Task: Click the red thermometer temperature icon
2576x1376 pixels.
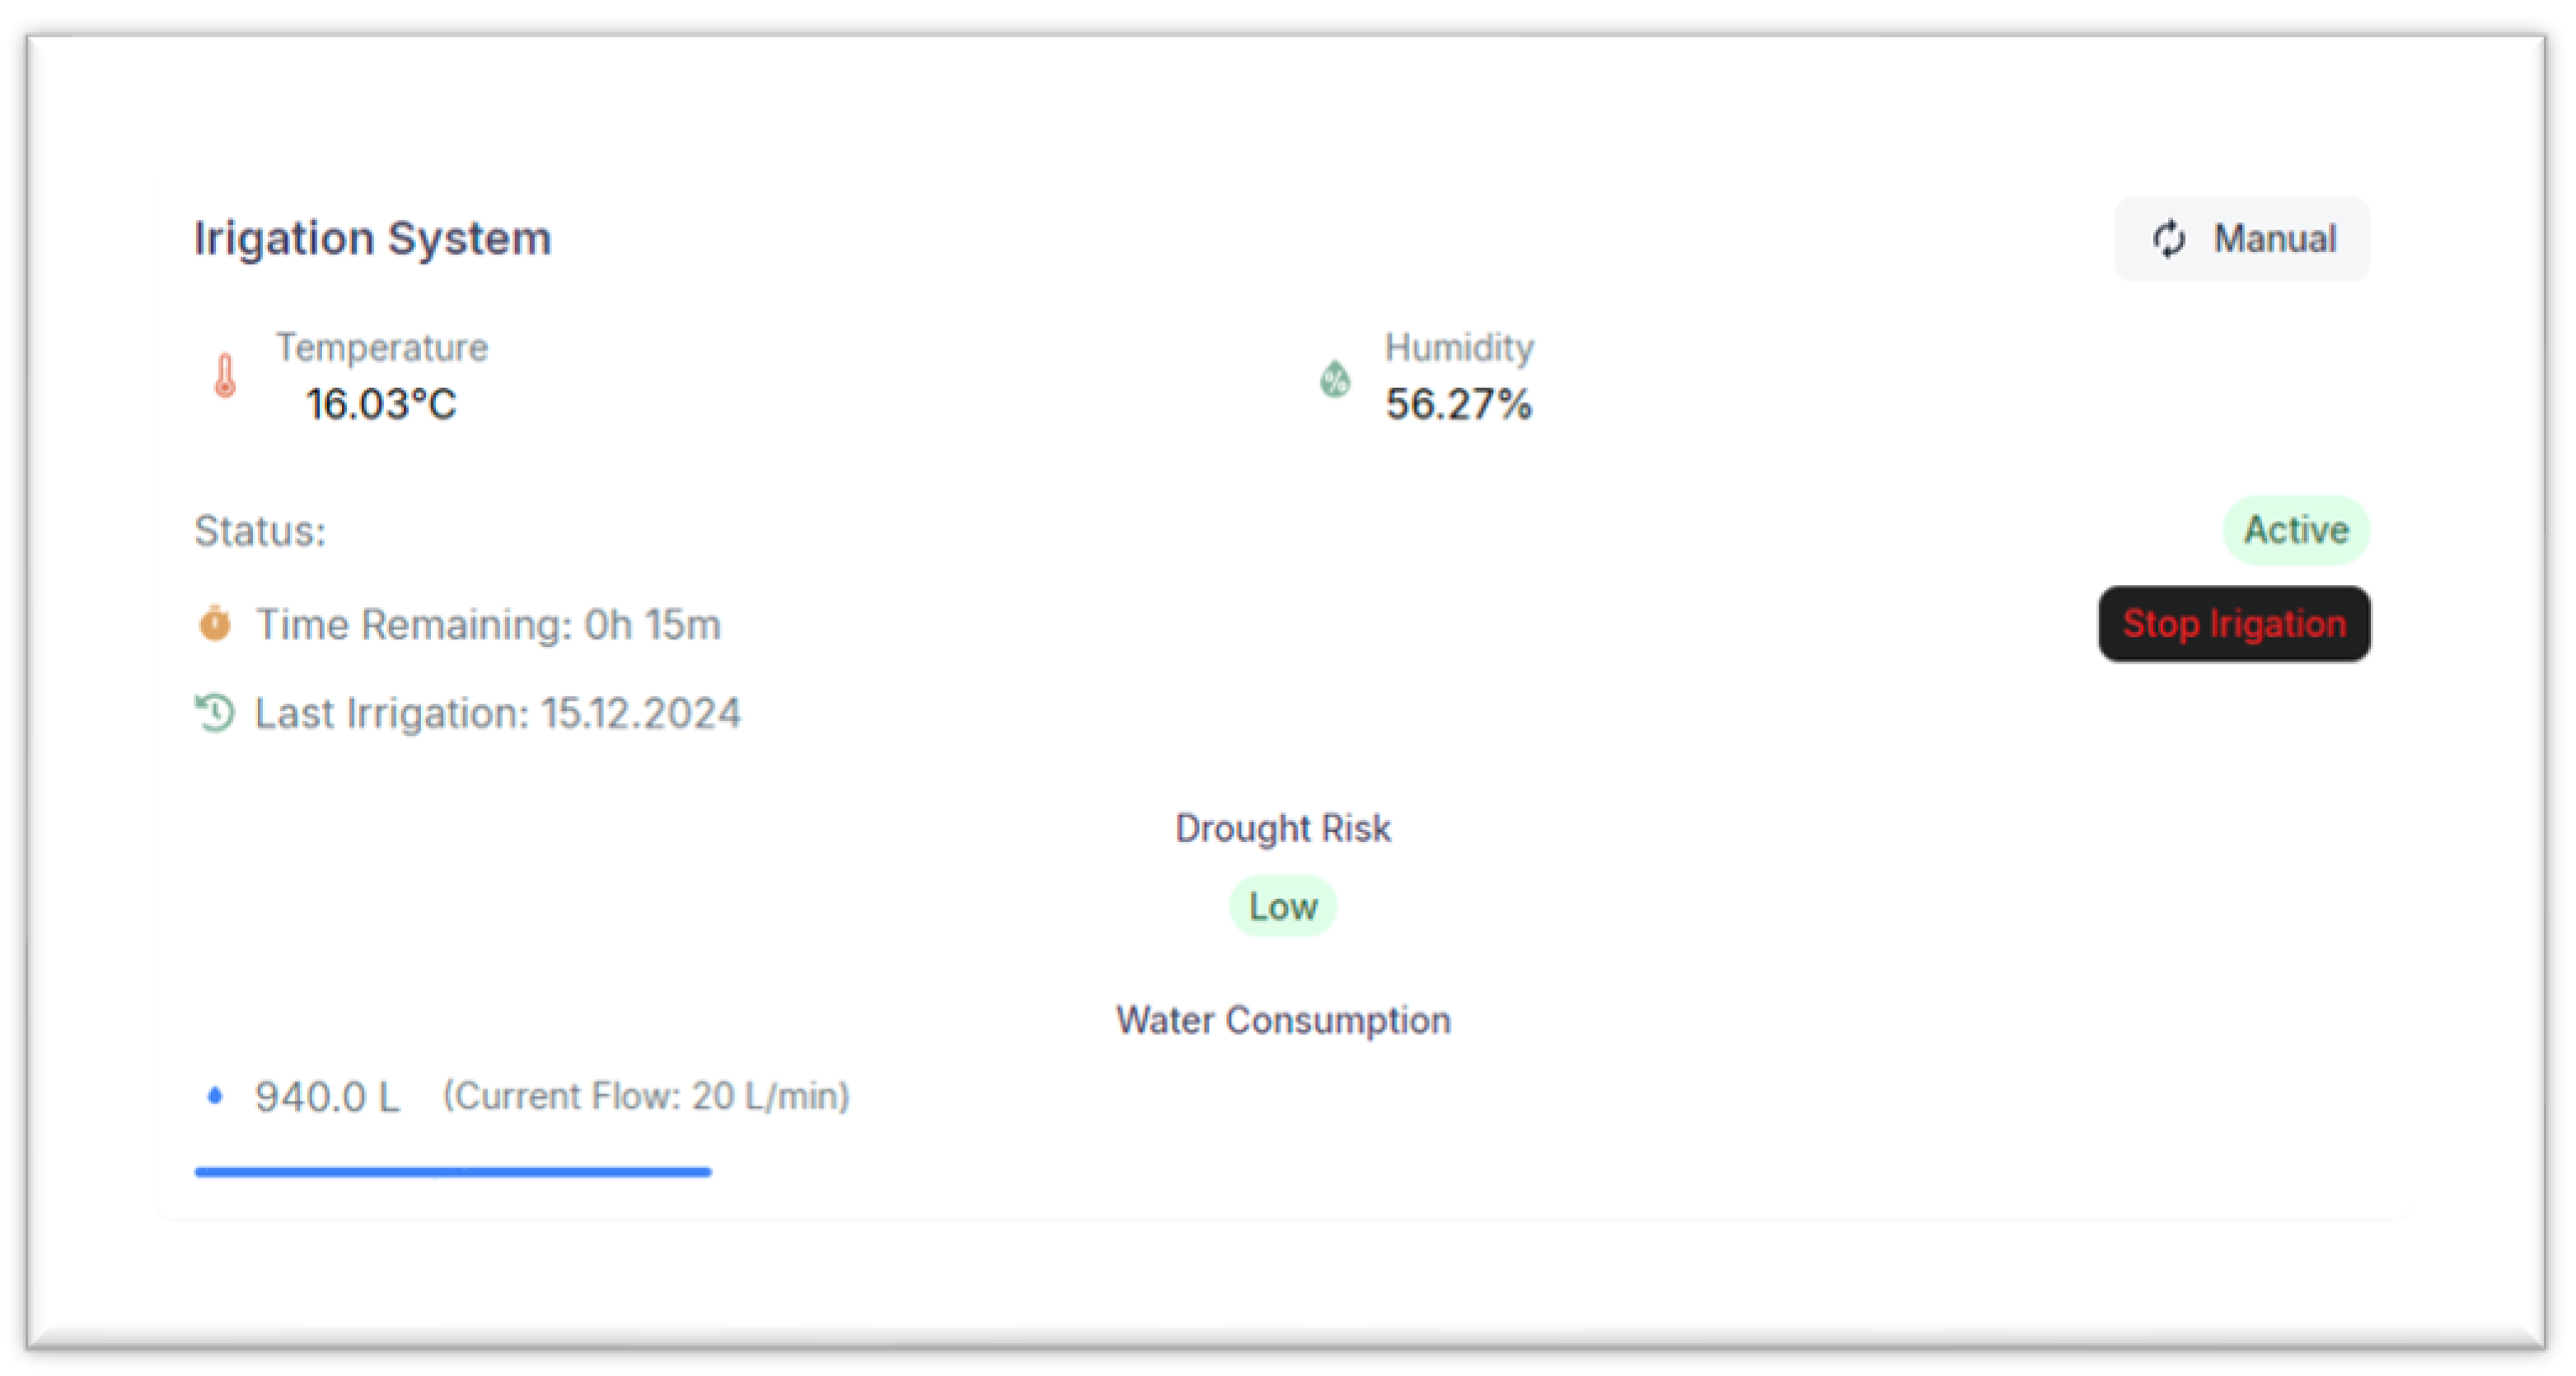Action: click(x=225, y=376)
